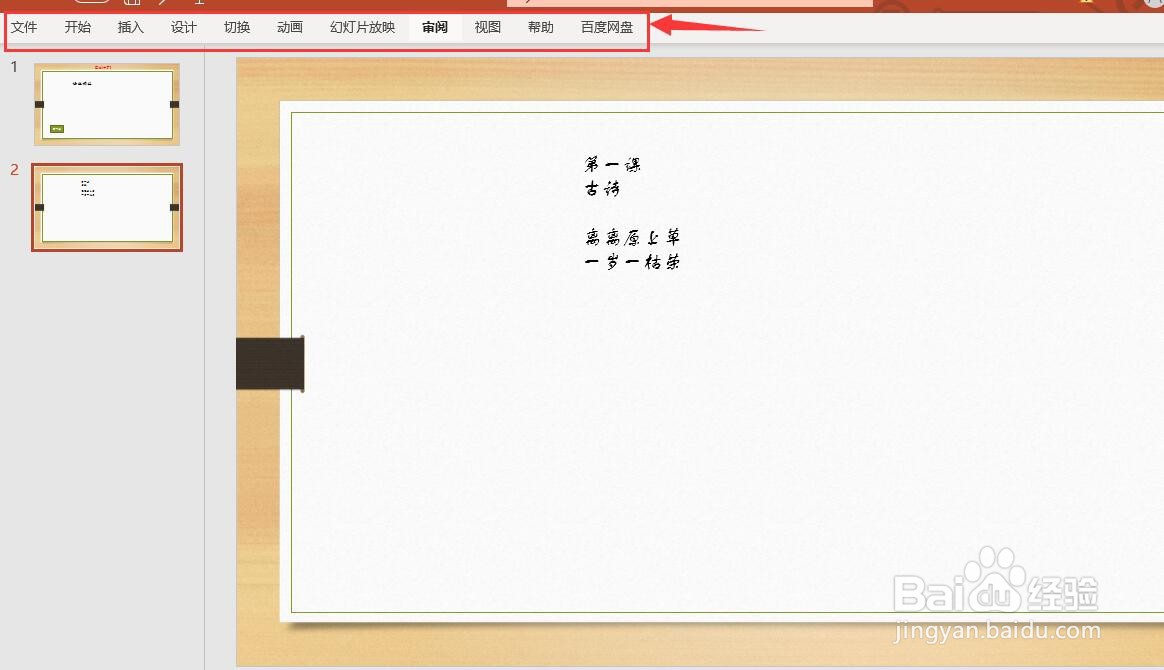
Task: Click the line 离离原上草 on the slide
Action: point(632,237)
